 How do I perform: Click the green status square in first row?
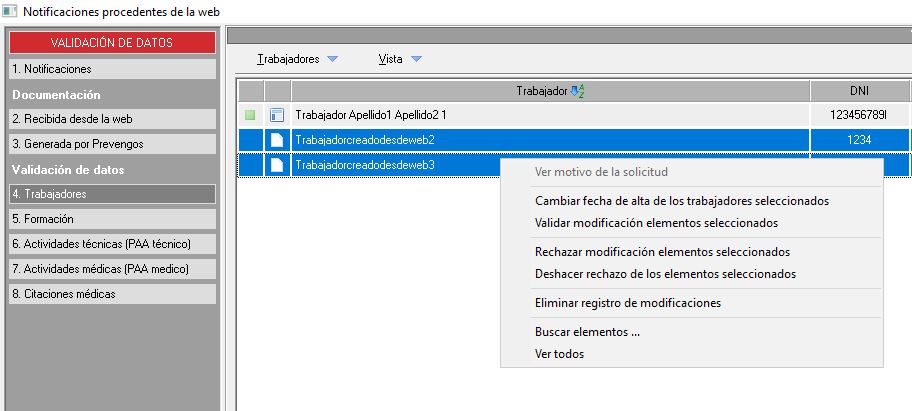point(250,115)
